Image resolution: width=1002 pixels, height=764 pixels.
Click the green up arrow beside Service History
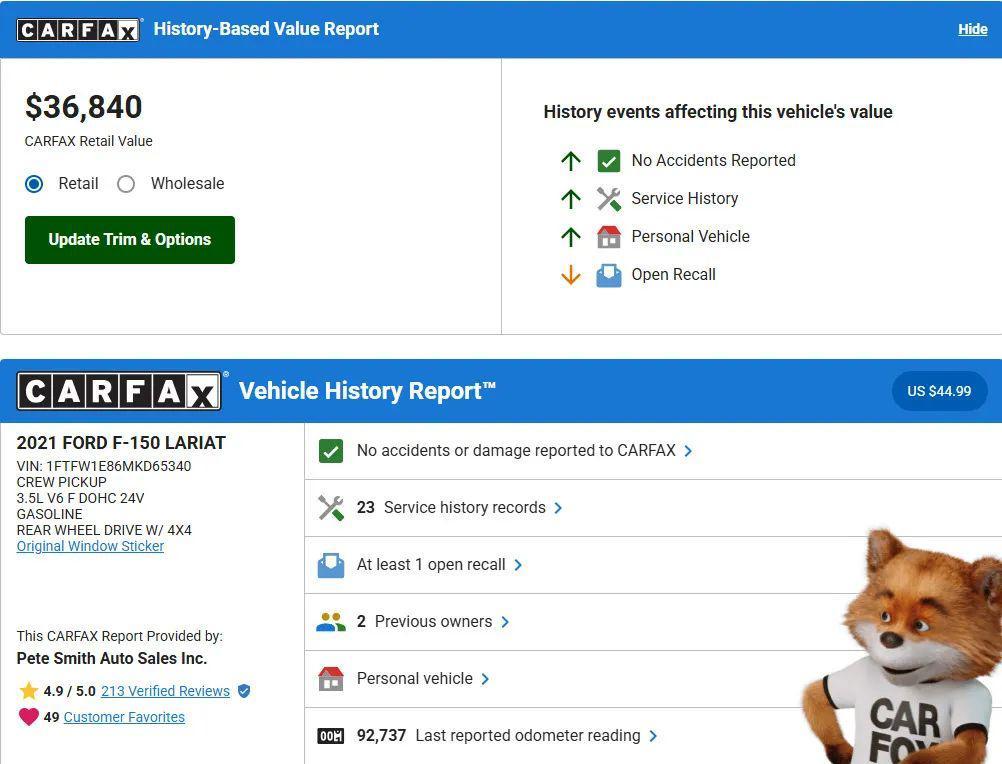(571, 198)
